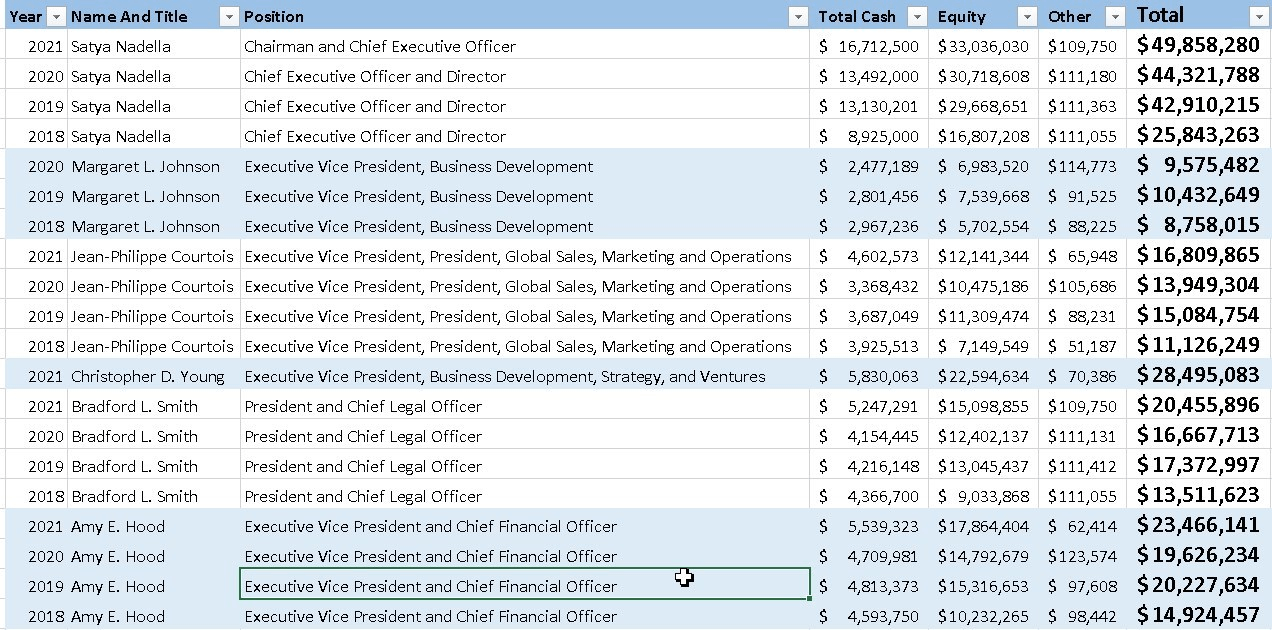Screen dimensions: 1272x630
Task: Click total cell showing $28,495,083
Action: pos(1198,377)
